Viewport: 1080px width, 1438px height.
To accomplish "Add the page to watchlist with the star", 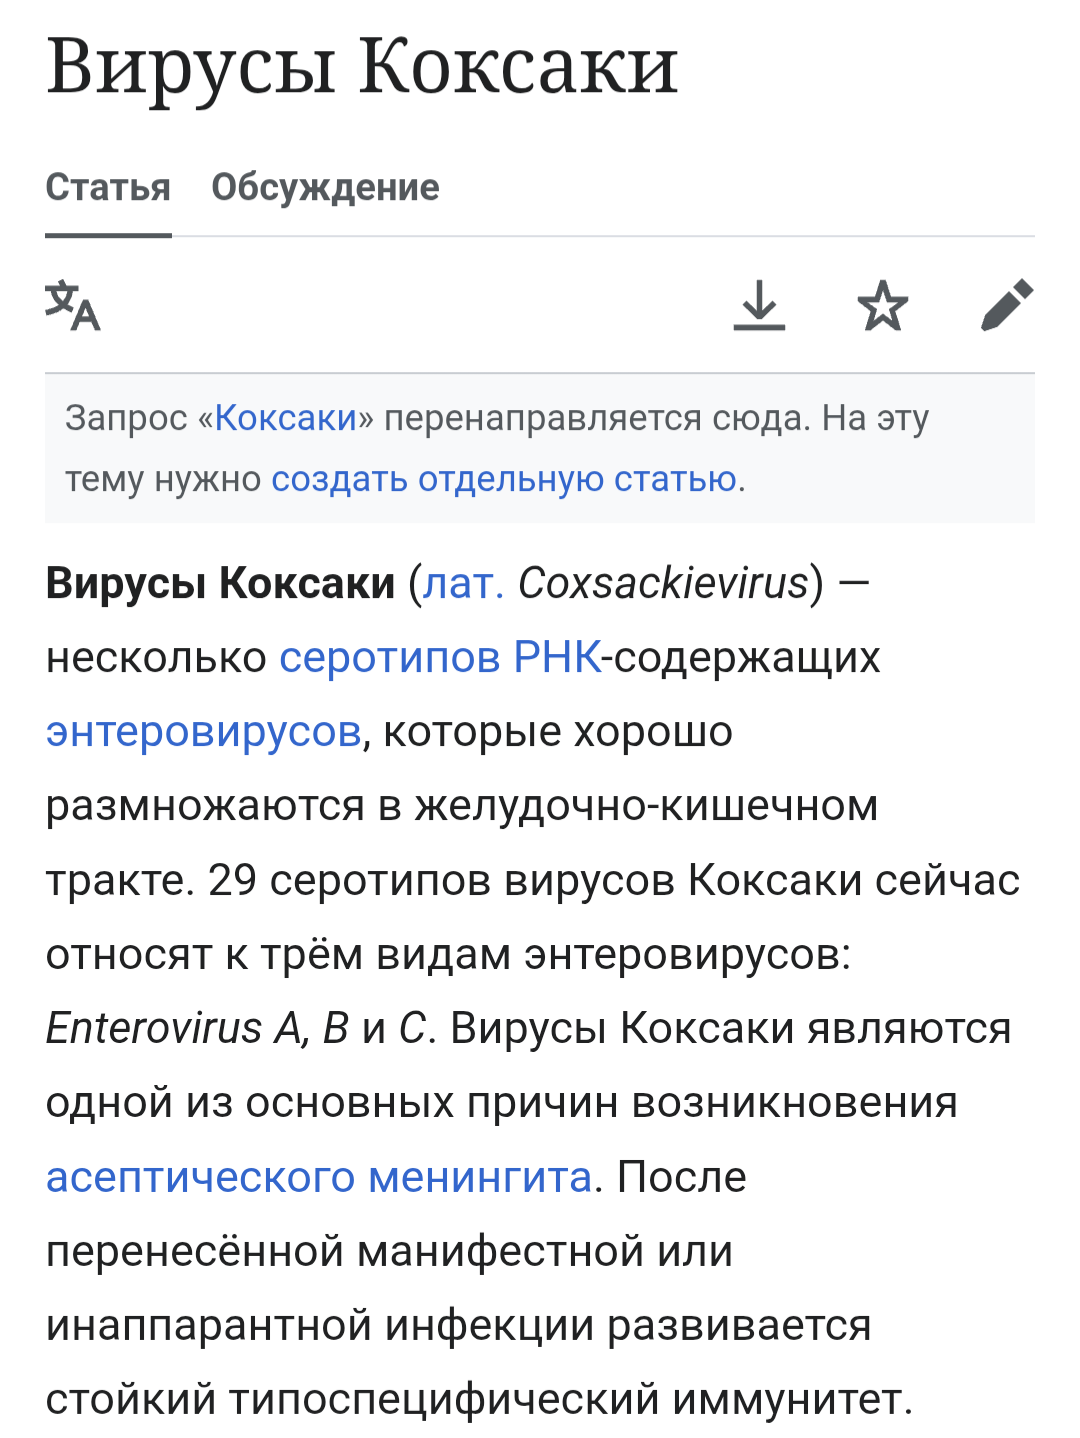I will 883,305.
